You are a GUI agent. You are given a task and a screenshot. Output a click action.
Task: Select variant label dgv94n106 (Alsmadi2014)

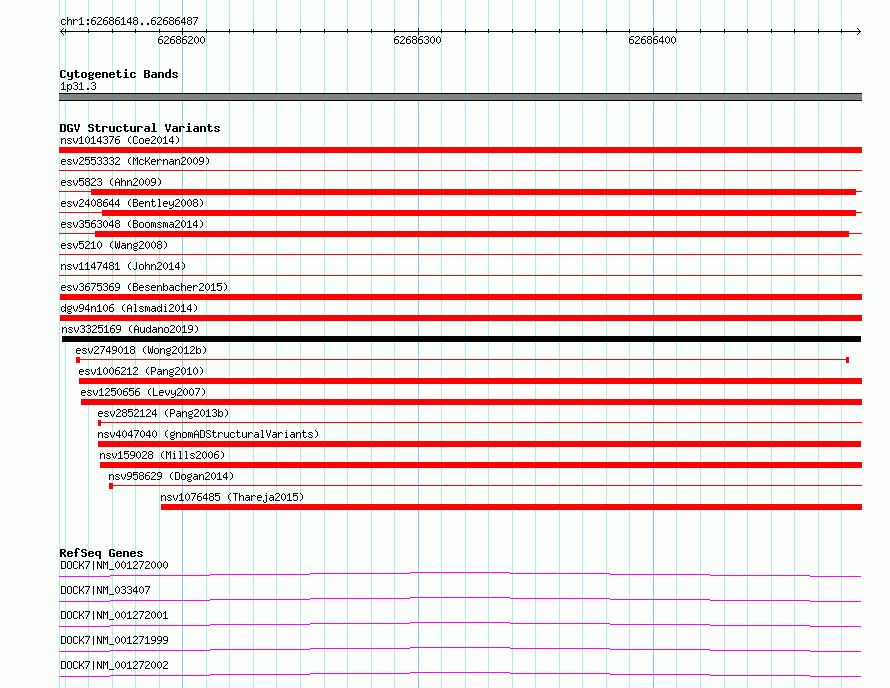(x=129, y=308)
